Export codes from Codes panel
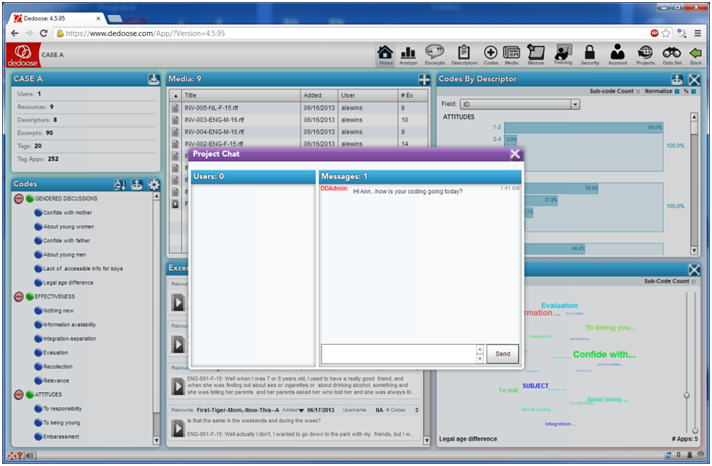 [137, 184]
